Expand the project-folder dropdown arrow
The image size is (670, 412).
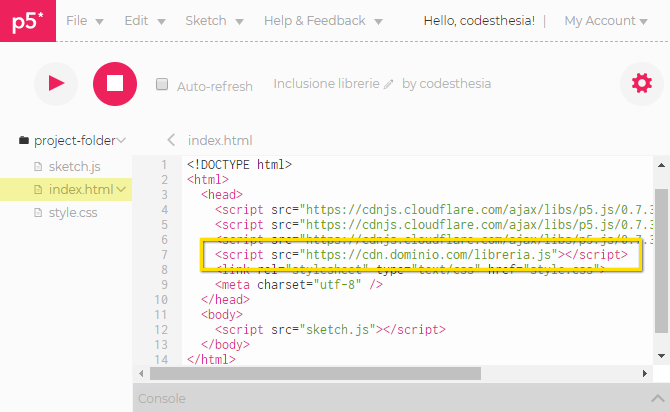[x=121, y=141]
